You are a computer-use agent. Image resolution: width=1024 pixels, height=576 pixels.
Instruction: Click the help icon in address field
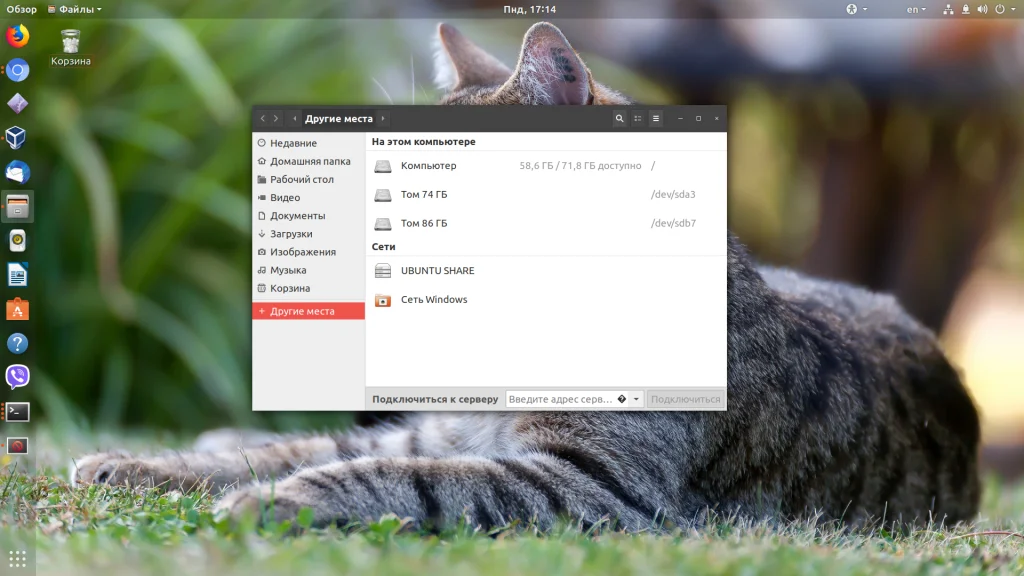(622, 399)
